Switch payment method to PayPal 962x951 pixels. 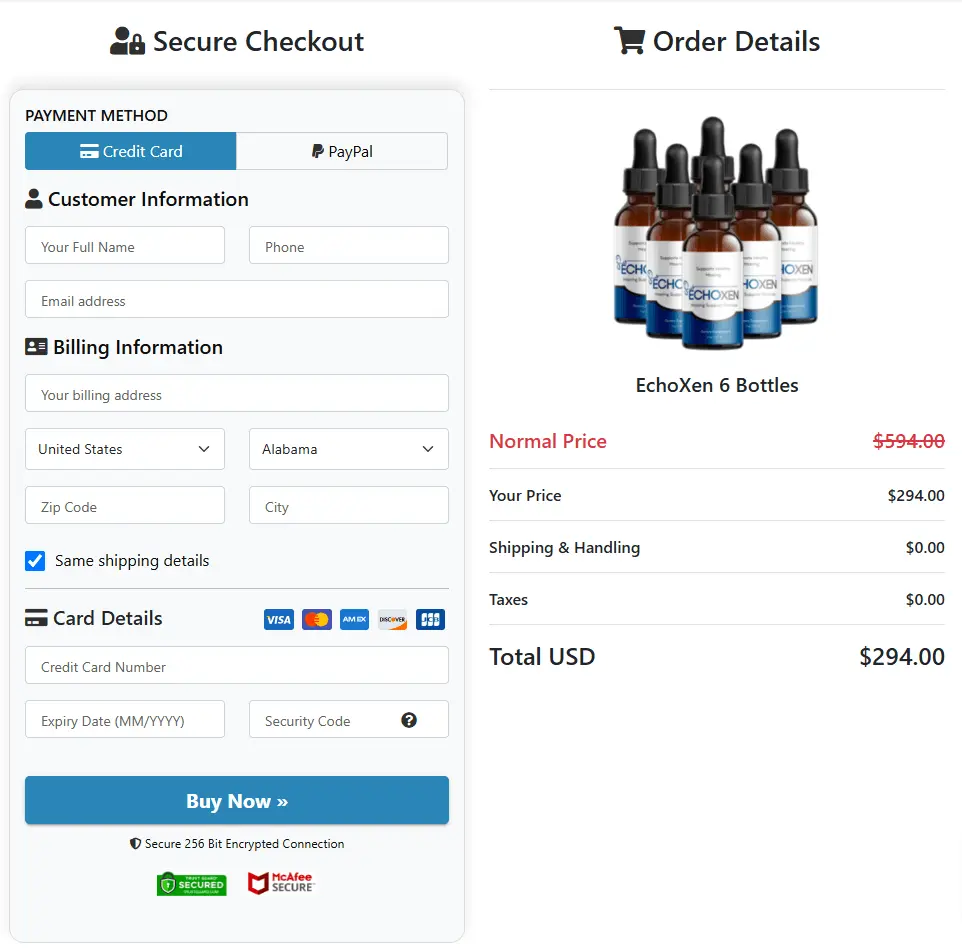[341, 151]
